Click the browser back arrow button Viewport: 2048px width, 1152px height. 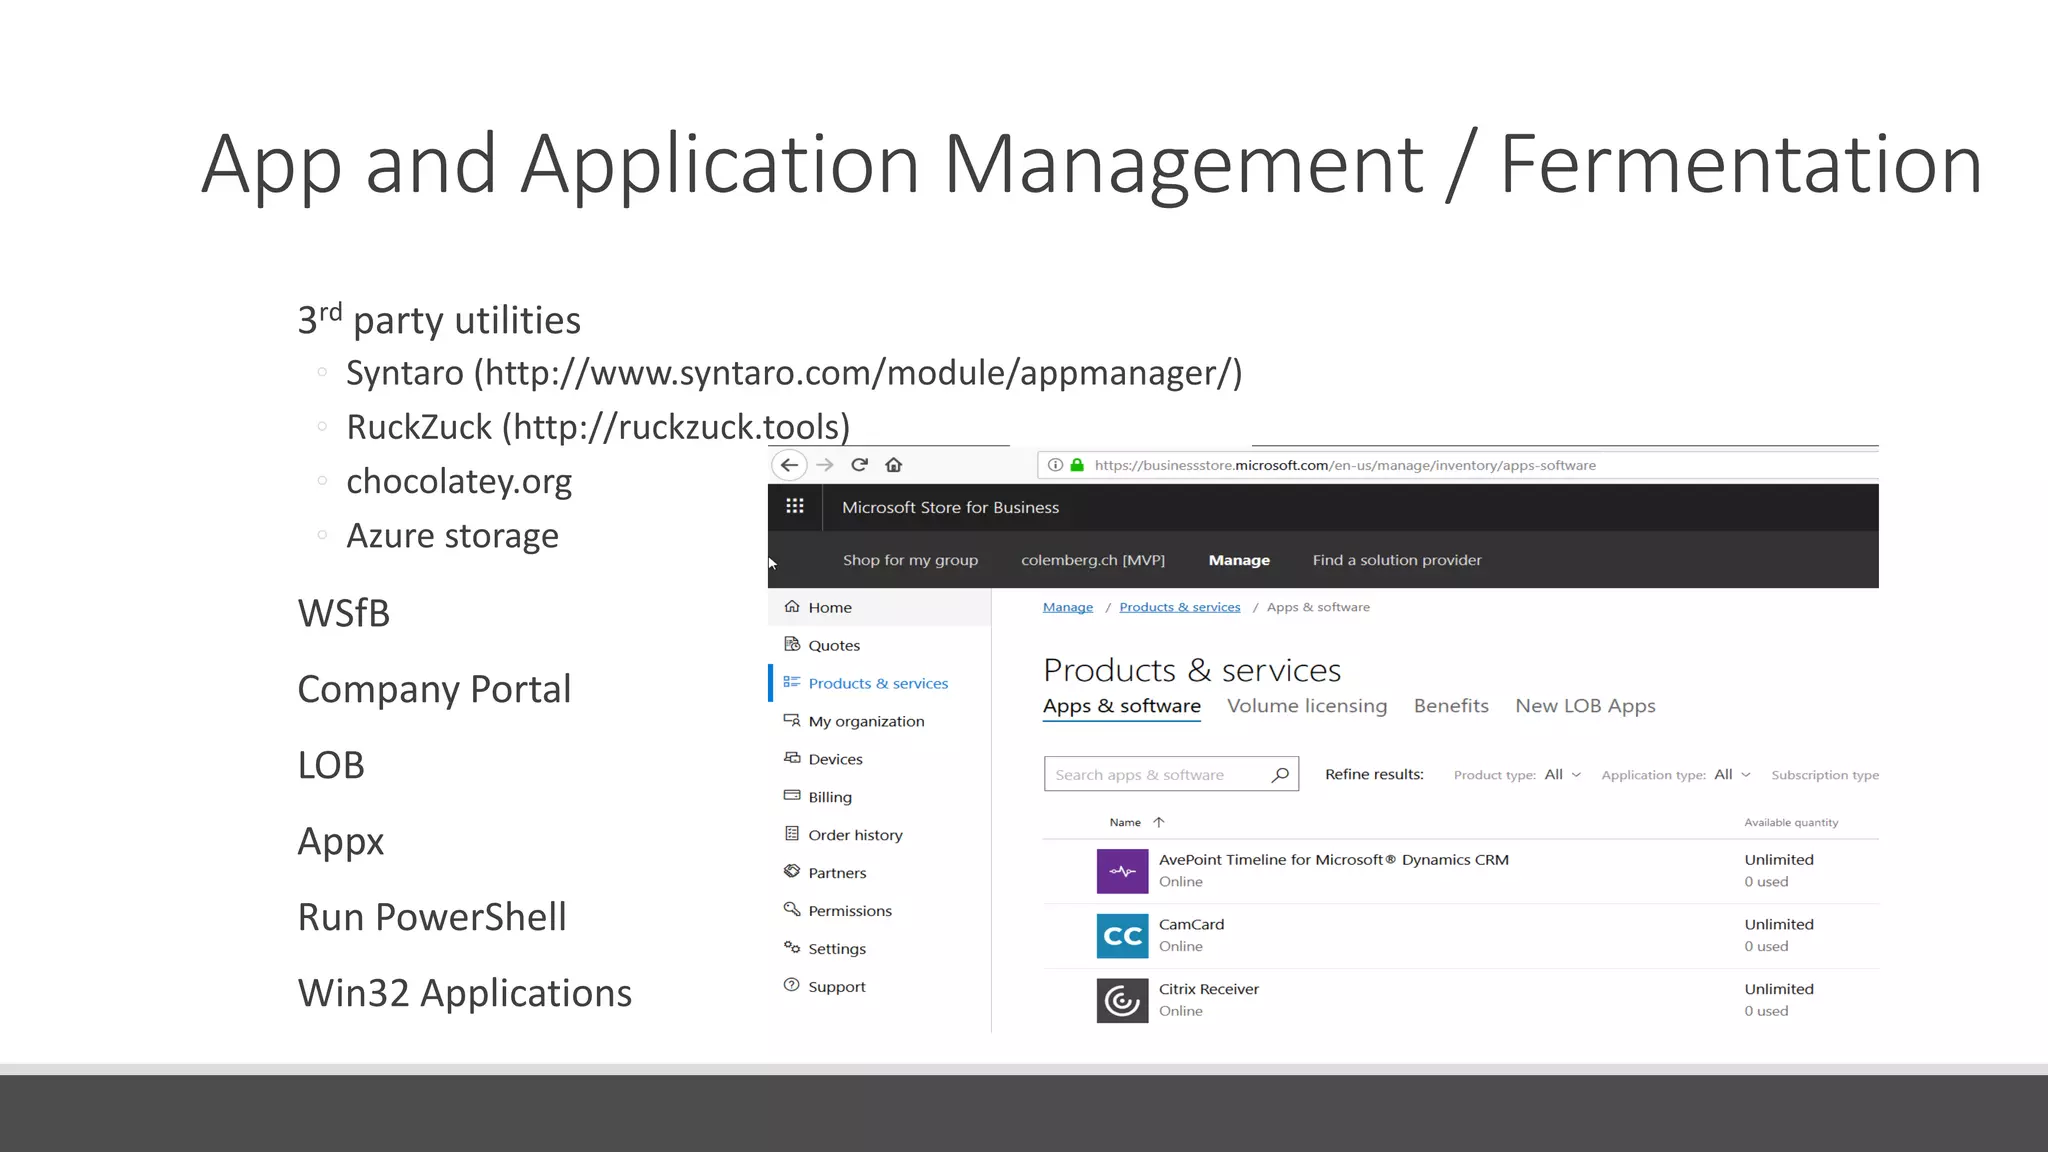pos(789,465)
